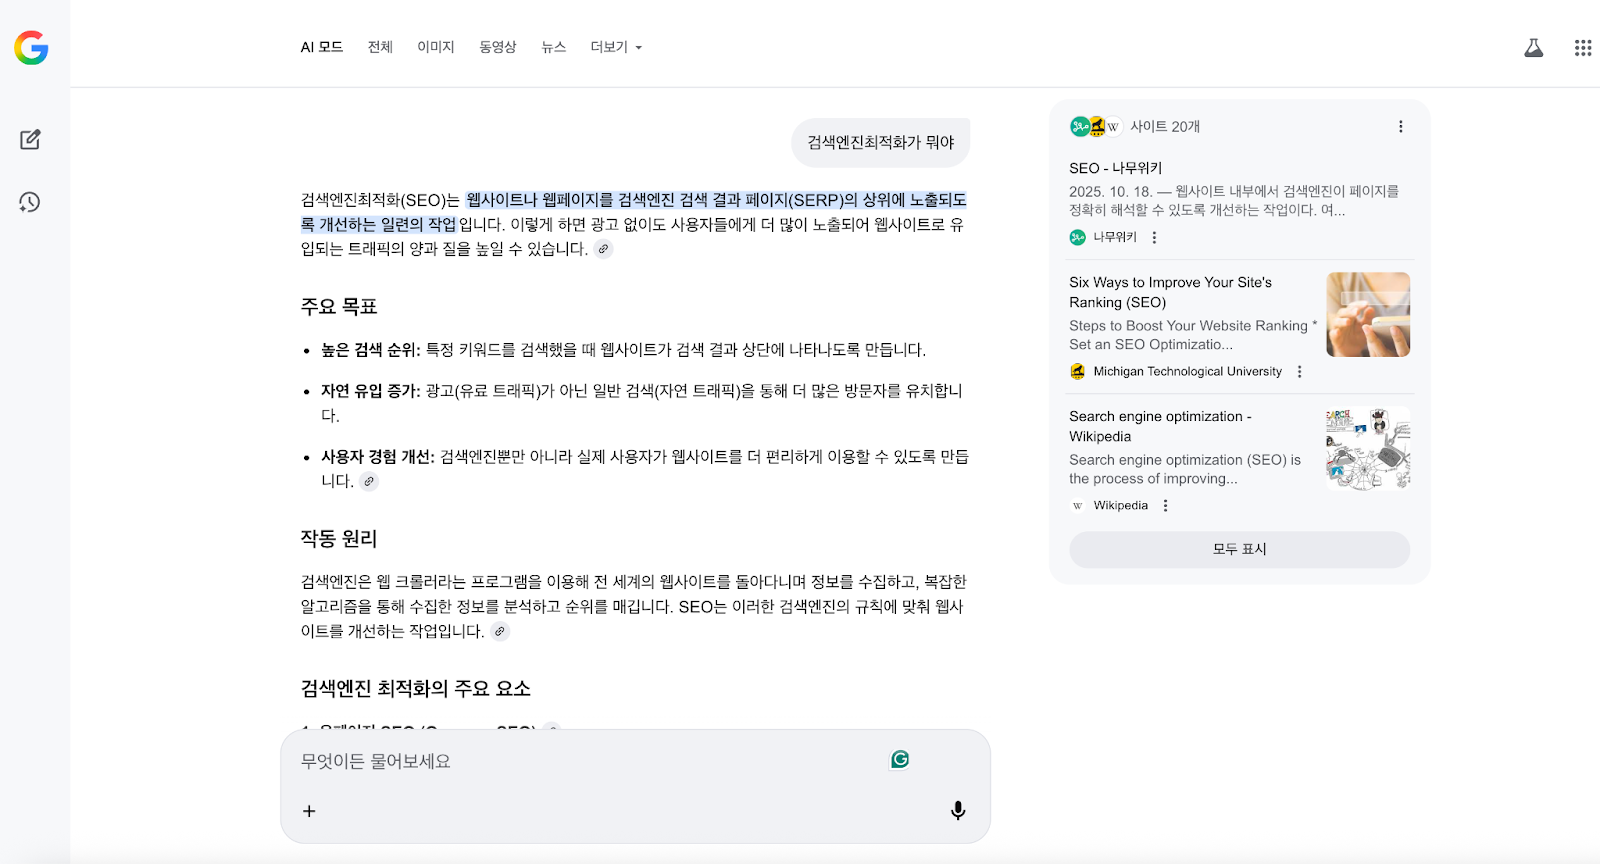Click the Google logo icon
Screen dimensions: 1600x864
pos(31,48)
